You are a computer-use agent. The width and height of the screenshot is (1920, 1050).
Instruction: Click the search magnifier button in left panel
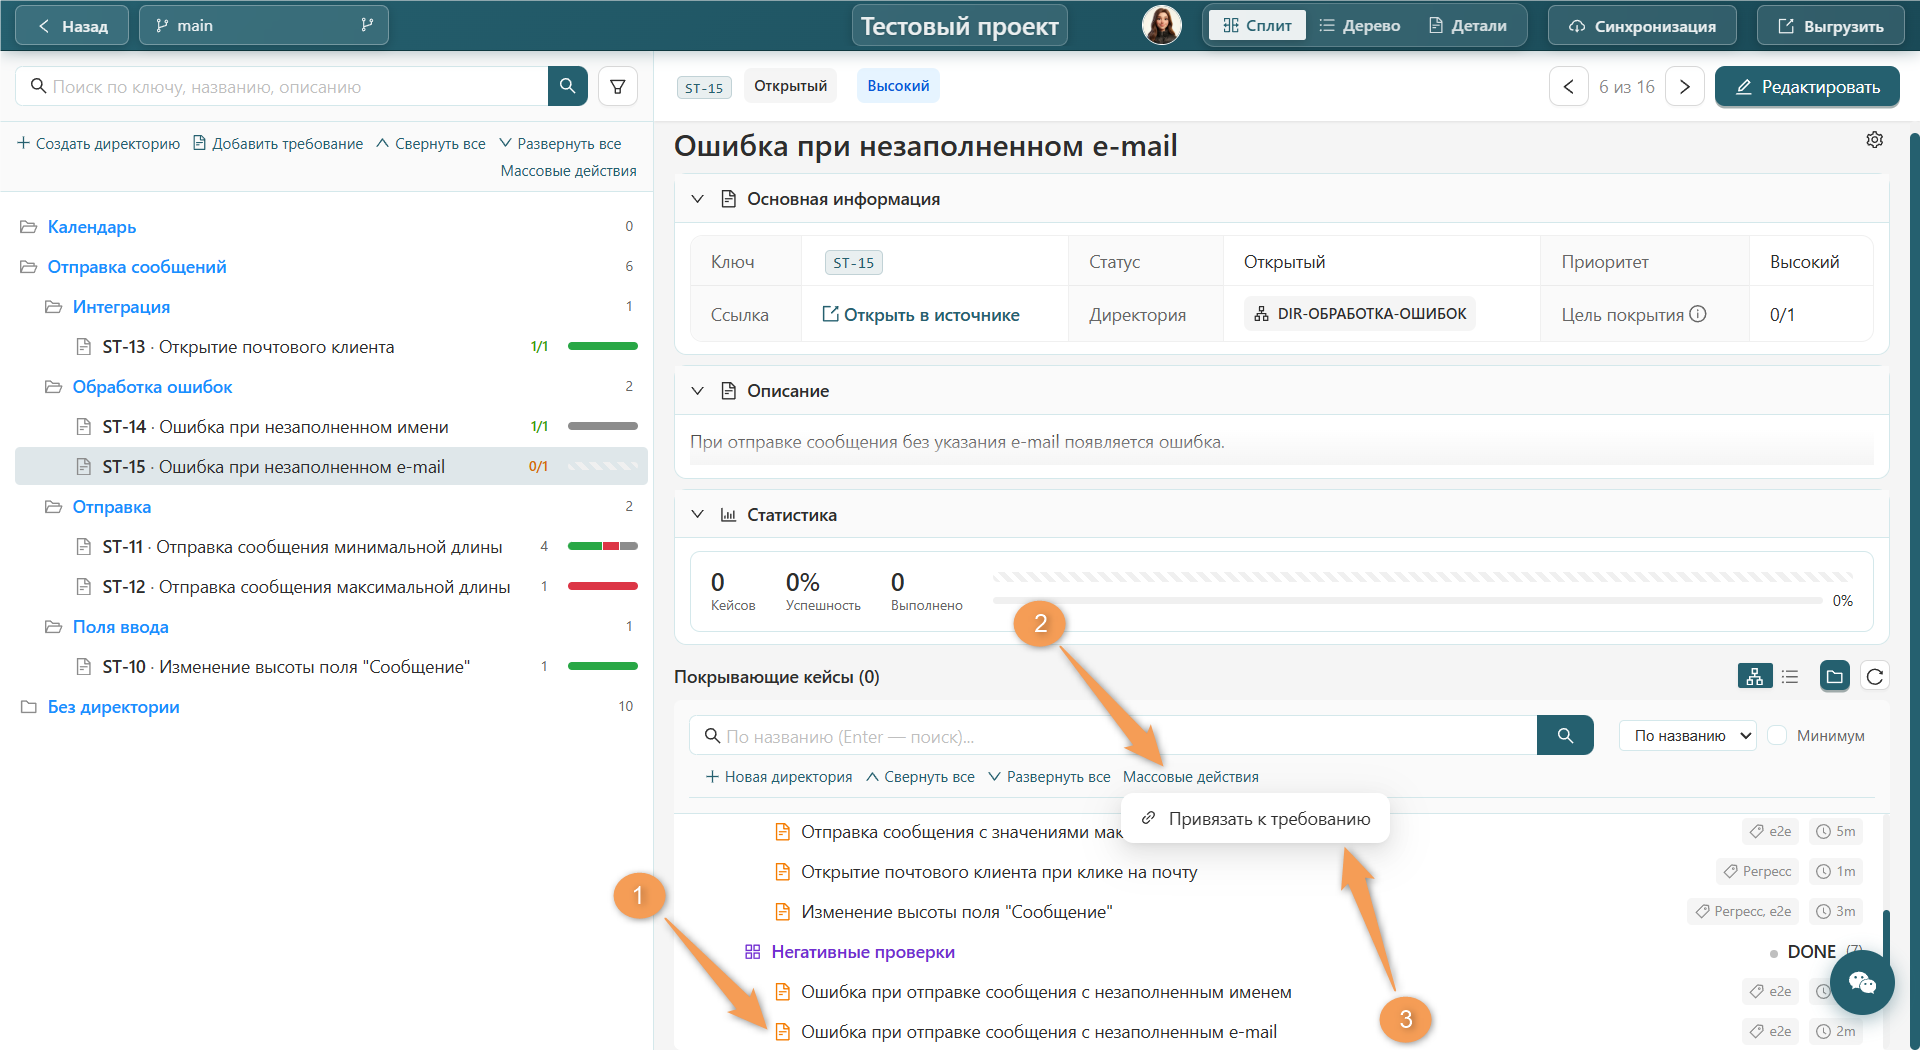pyautogui.click(x=567, y=86)
